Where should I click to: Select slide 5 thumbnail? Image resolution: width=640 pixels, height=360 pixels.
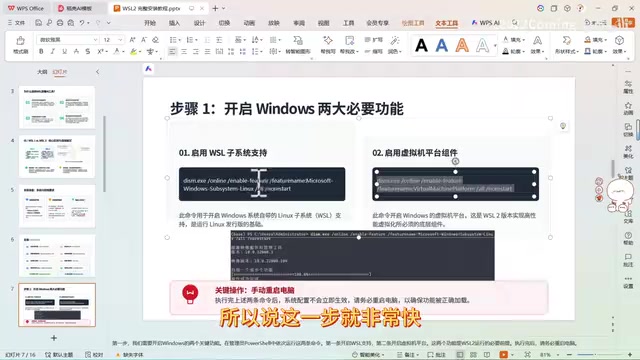[57, 206]
